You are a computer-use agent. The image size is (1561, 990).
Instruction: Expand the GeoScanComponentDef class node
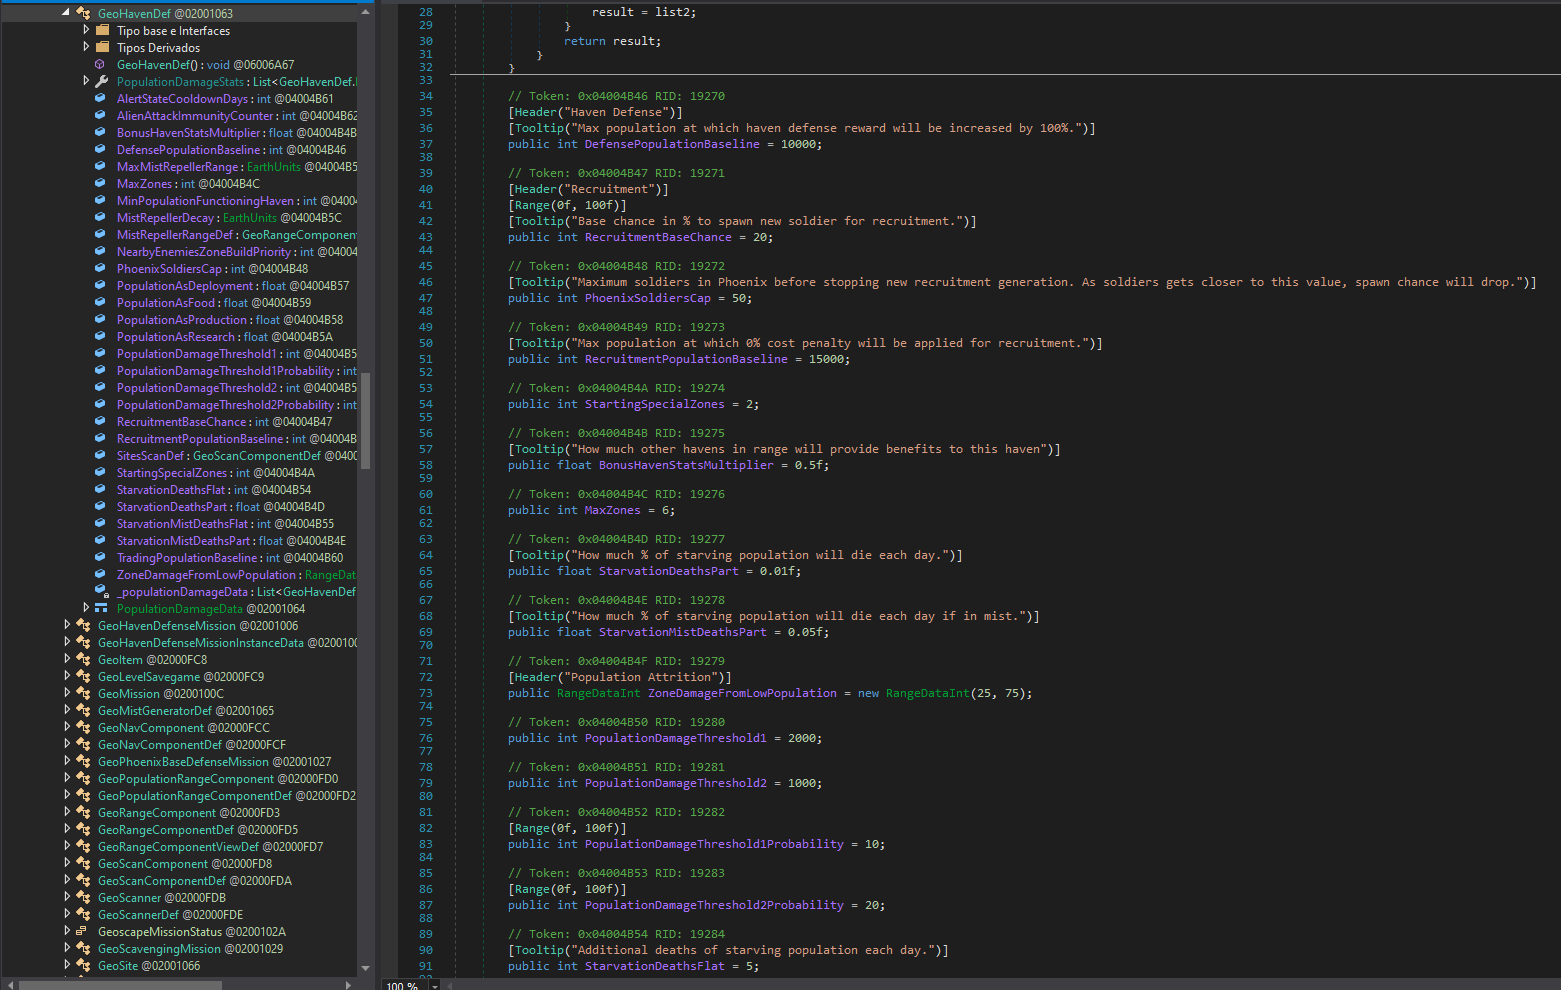[x=67, y=880]
